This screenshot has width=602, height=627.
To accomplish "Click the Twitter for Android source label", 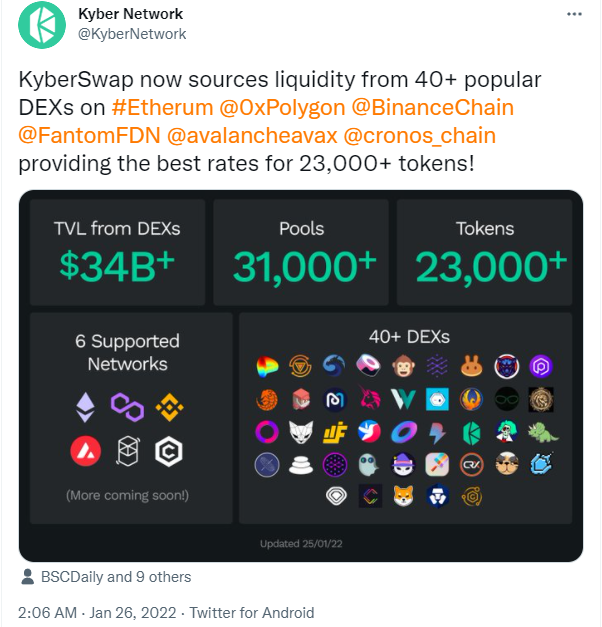I will (x=251, y=612).
